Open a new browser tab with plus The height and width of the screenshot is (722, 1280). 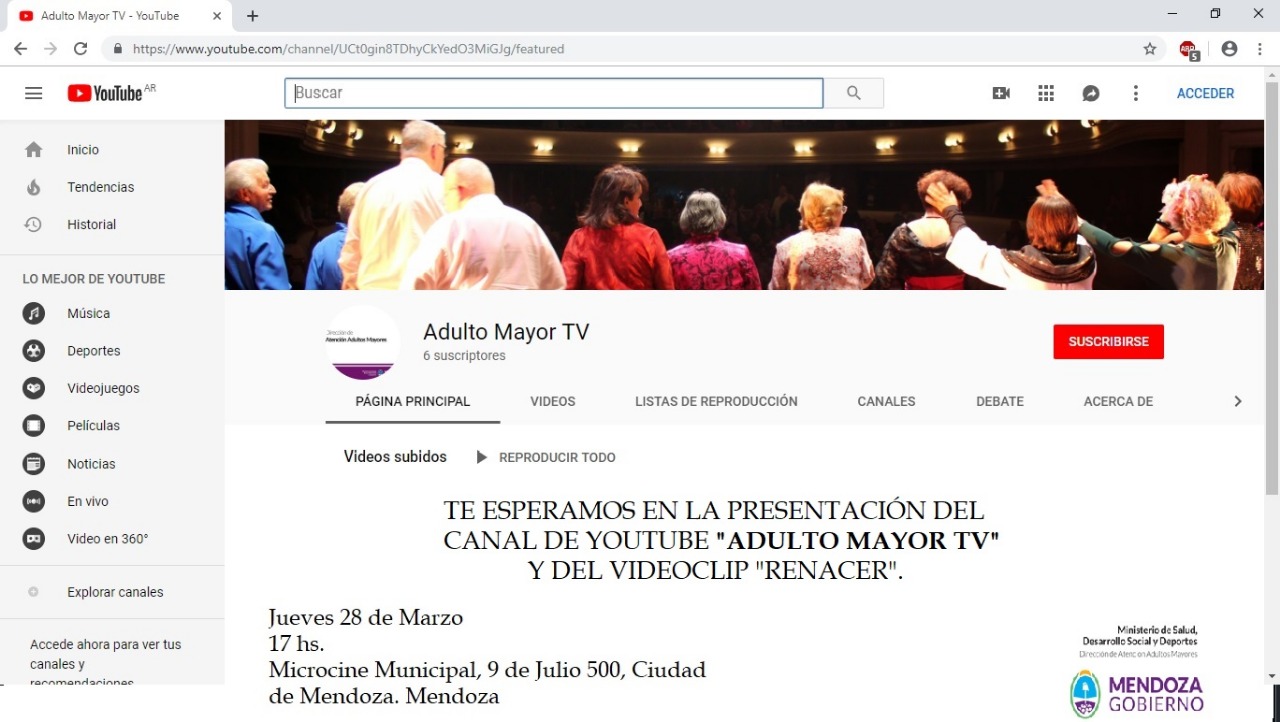[252, 16]
